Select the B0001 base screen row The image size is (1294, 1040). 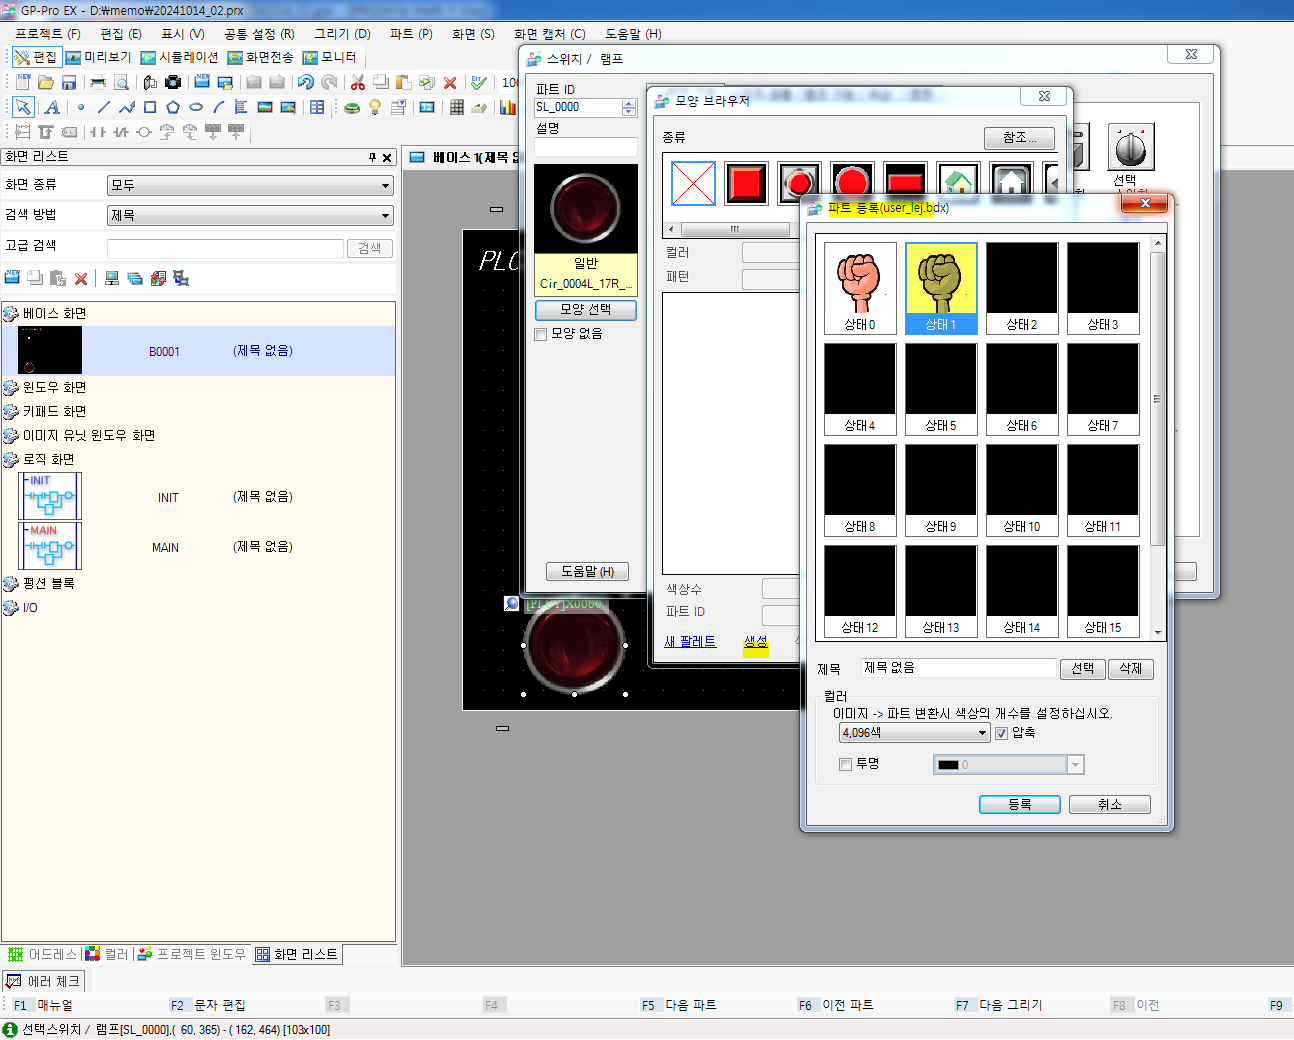[x=198, y=351]
